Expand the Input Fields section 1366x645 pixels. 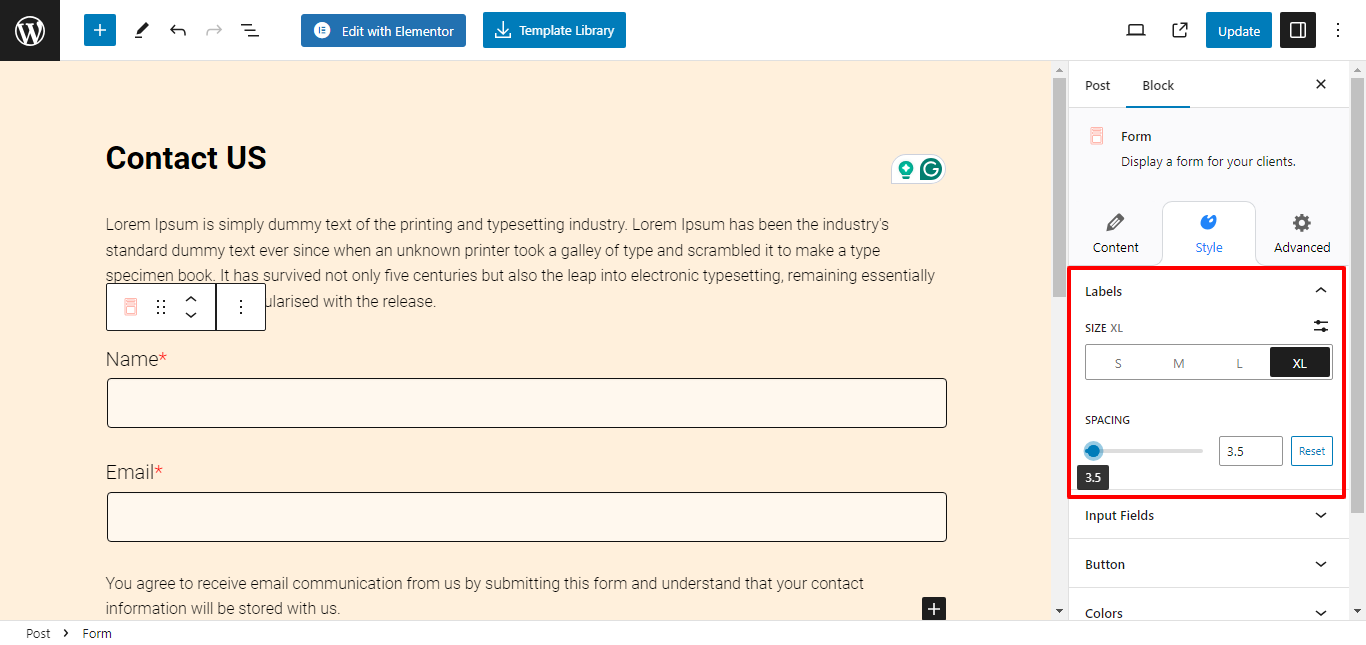click(x=1209, y=515)
